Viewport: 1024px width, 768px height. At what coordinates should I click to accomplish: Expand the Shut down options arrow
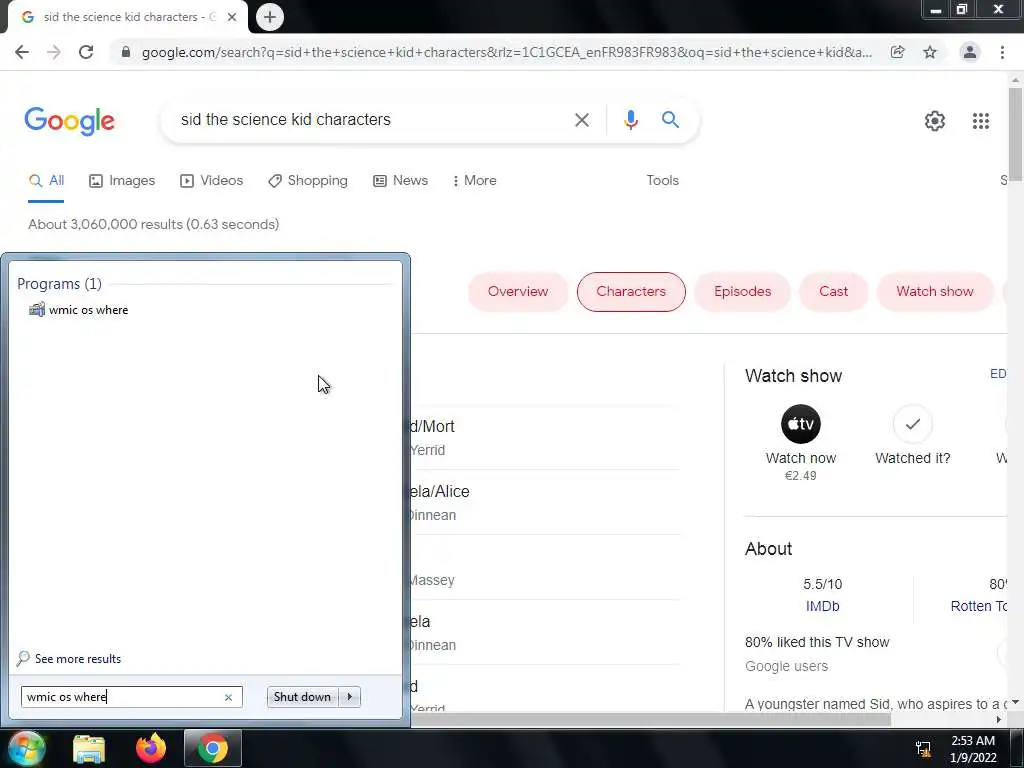pos(350,697)
